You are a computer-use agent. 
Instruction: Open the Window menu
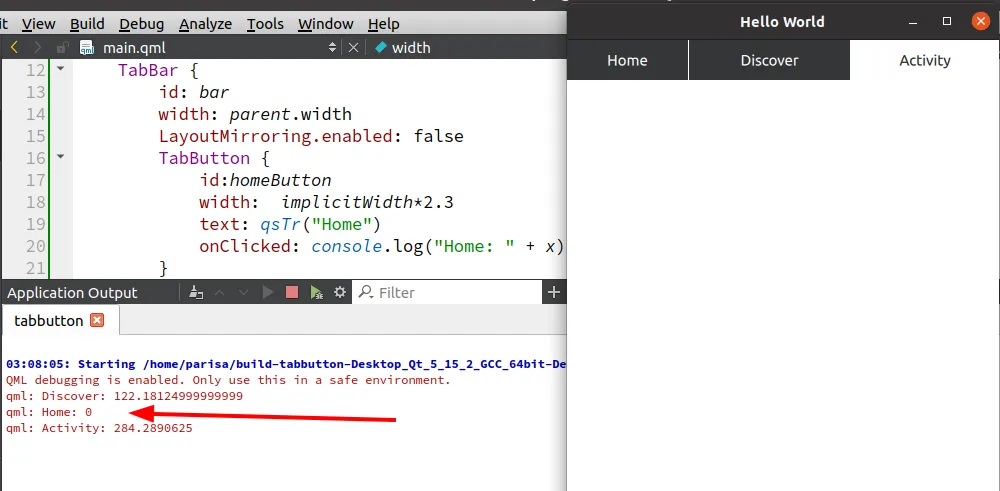click(x=326, y=24)
